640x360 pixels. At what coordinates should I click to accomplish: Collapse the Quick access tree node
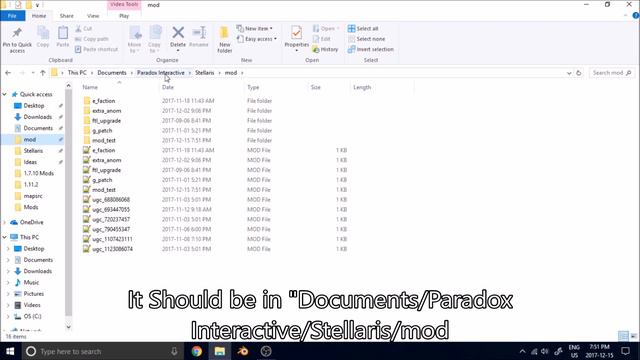[x=4, y=94]
